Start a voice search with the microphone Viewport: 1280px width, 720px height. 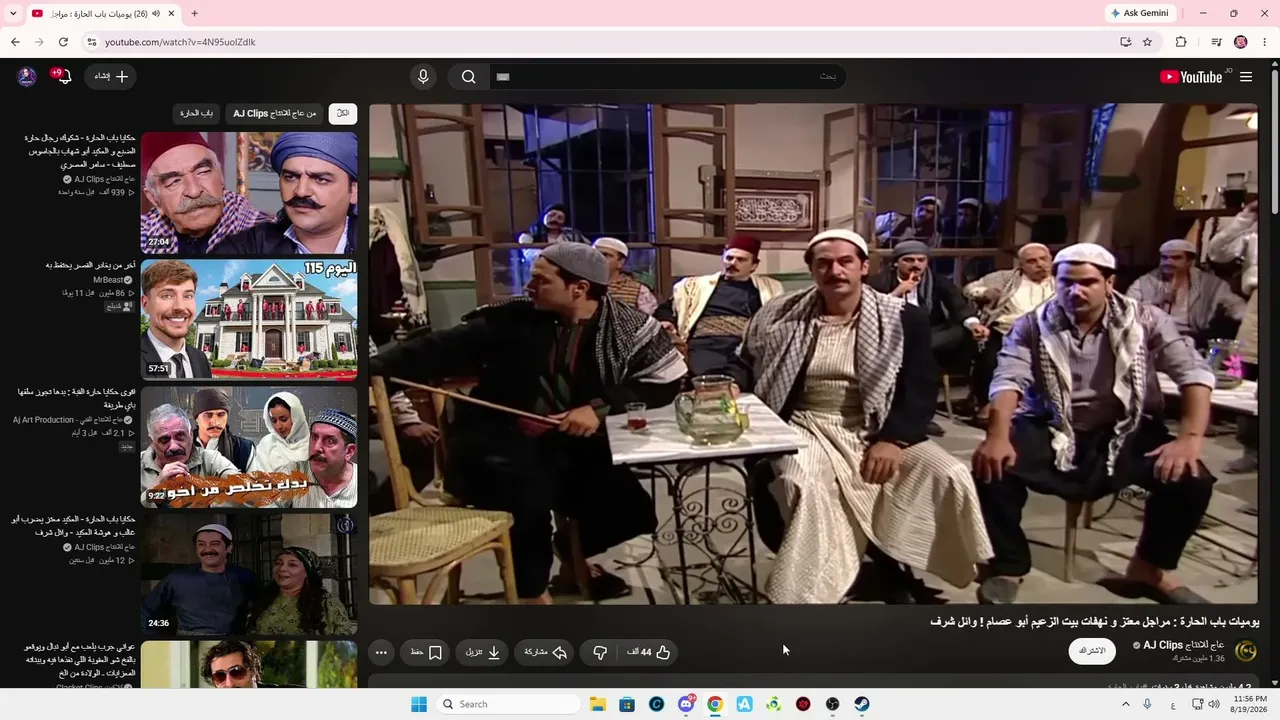tap(423, 77)
